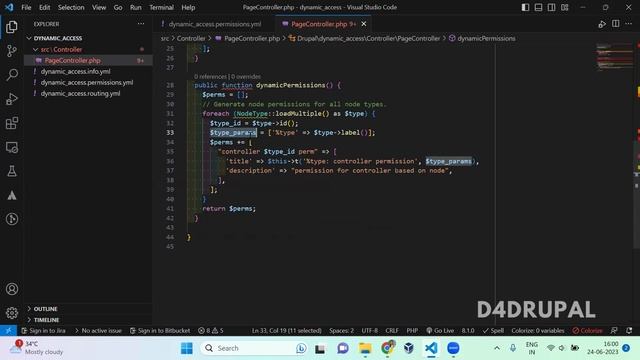This screenshot has height=360, width=640.
Task: Open the notifications bell in status bar
Action: pos(629,331)
